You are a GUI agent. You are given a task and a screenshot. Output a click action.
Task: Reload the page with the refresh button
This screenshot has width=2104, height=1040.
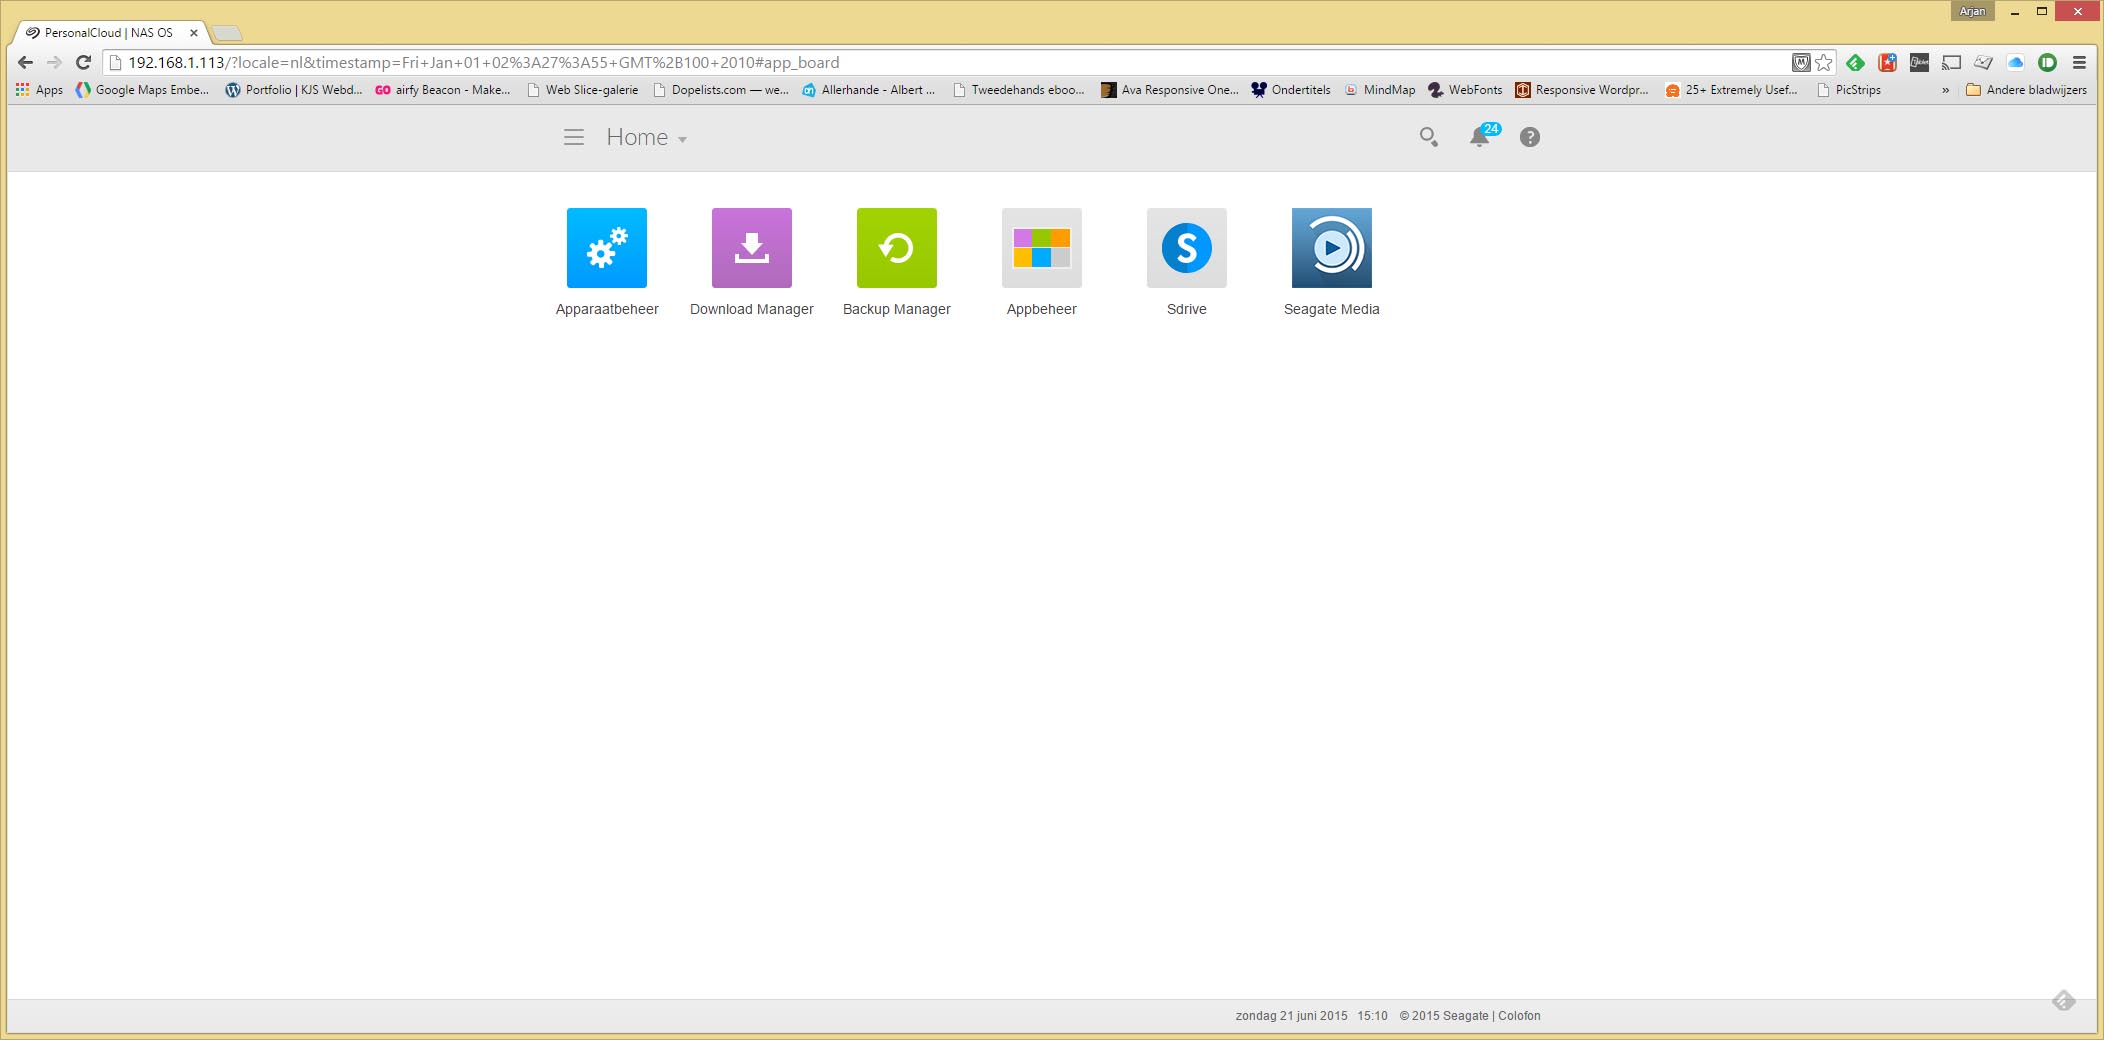[84, 62]
